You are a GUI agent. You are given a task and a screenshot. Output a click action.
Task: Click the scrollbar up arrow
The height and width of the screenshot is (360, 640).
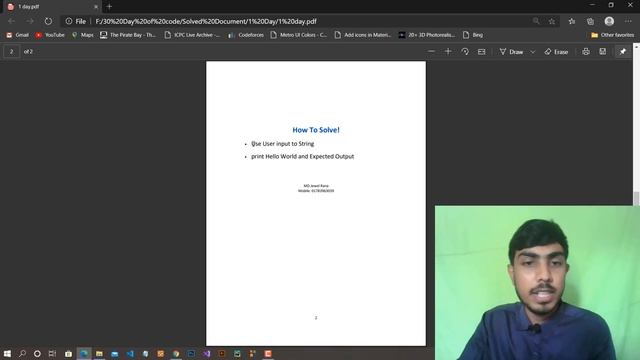[x=636, y=46]
